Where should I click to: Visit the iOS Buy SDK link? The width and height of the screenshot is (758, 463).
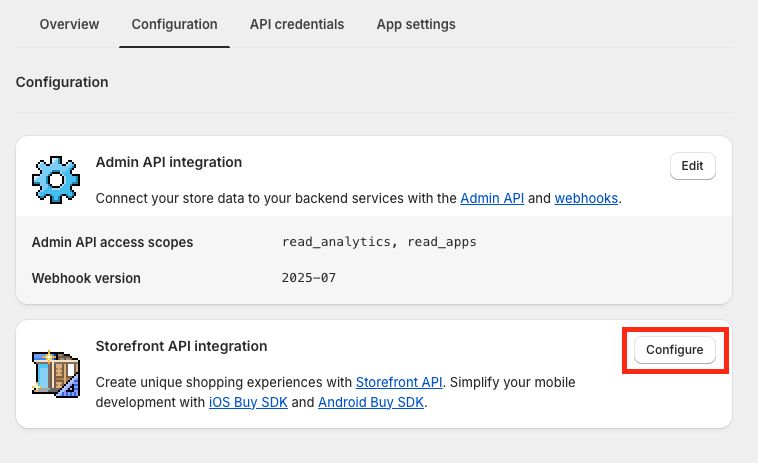[248, 402]
